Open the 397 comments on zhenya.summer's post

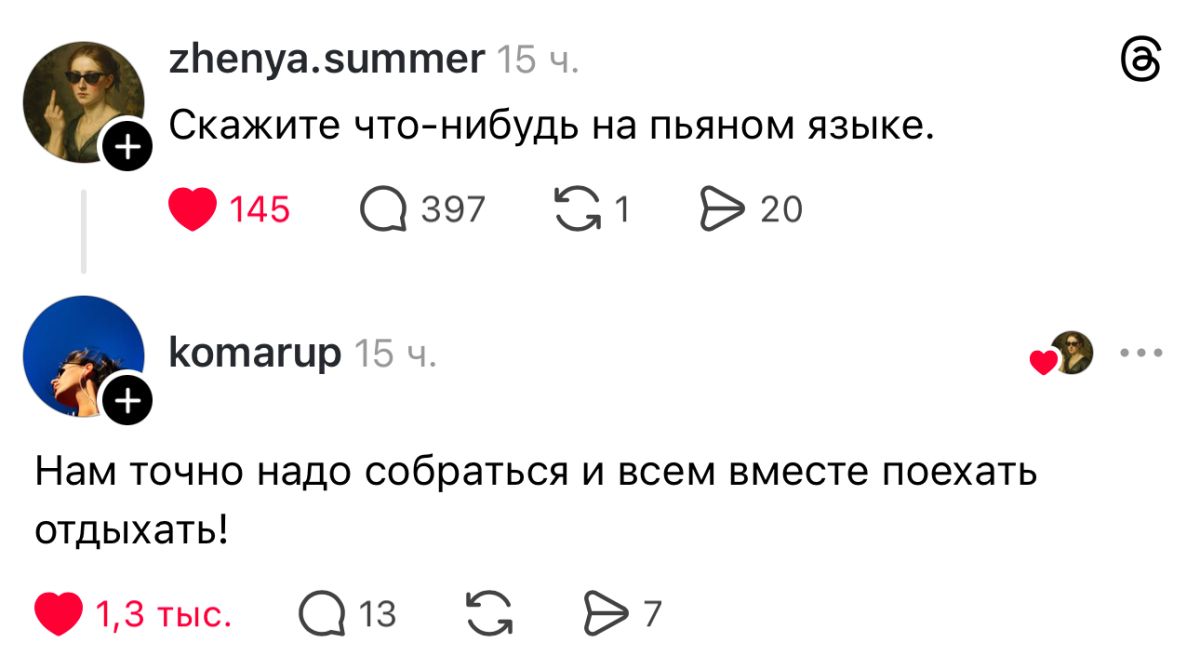pos(384,210)
